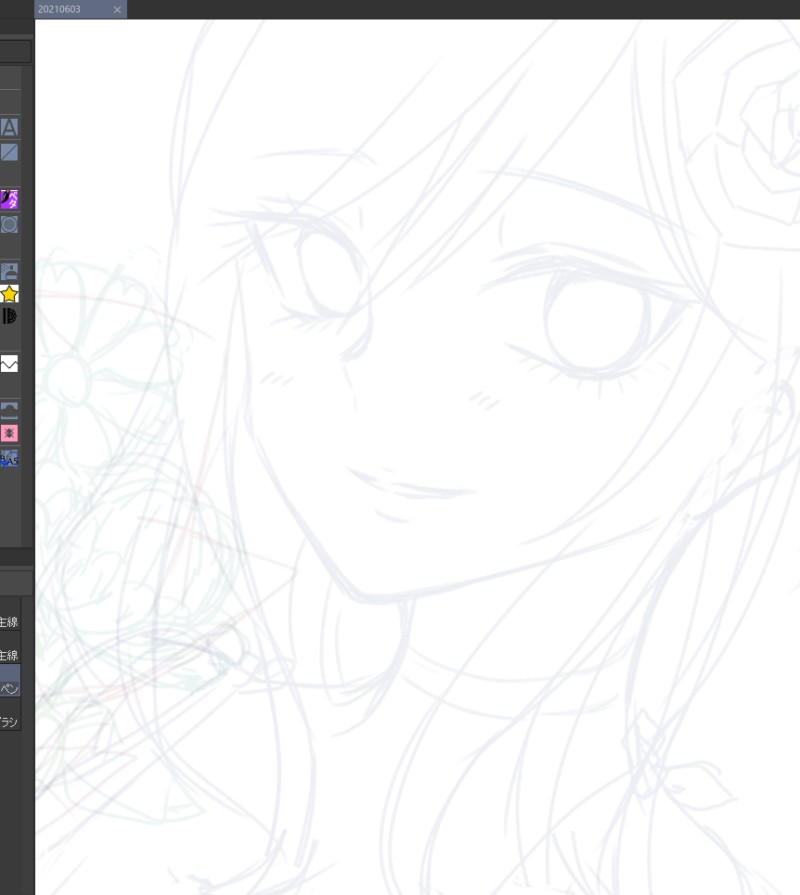Viewport: 800px width, 895px height.
Task: Select the yellow star tool icon
Action: tap(9, 294)
